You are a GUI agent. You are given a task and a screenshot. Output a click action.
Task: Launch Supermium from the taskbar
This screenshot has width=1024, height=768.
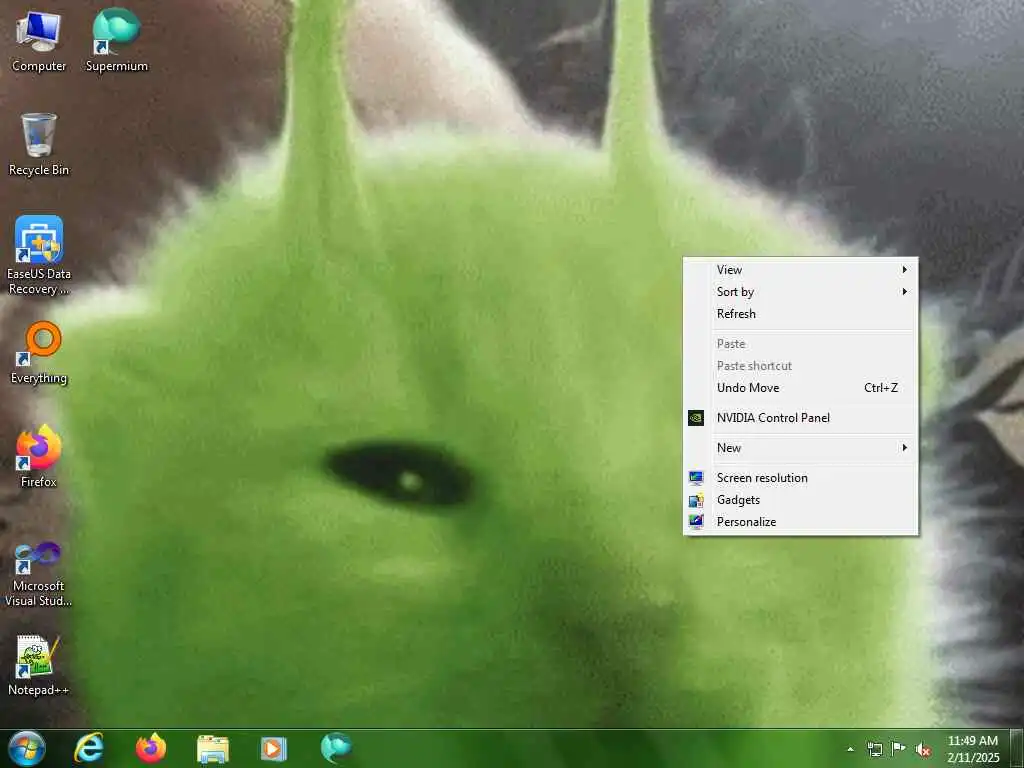[336, 748]
